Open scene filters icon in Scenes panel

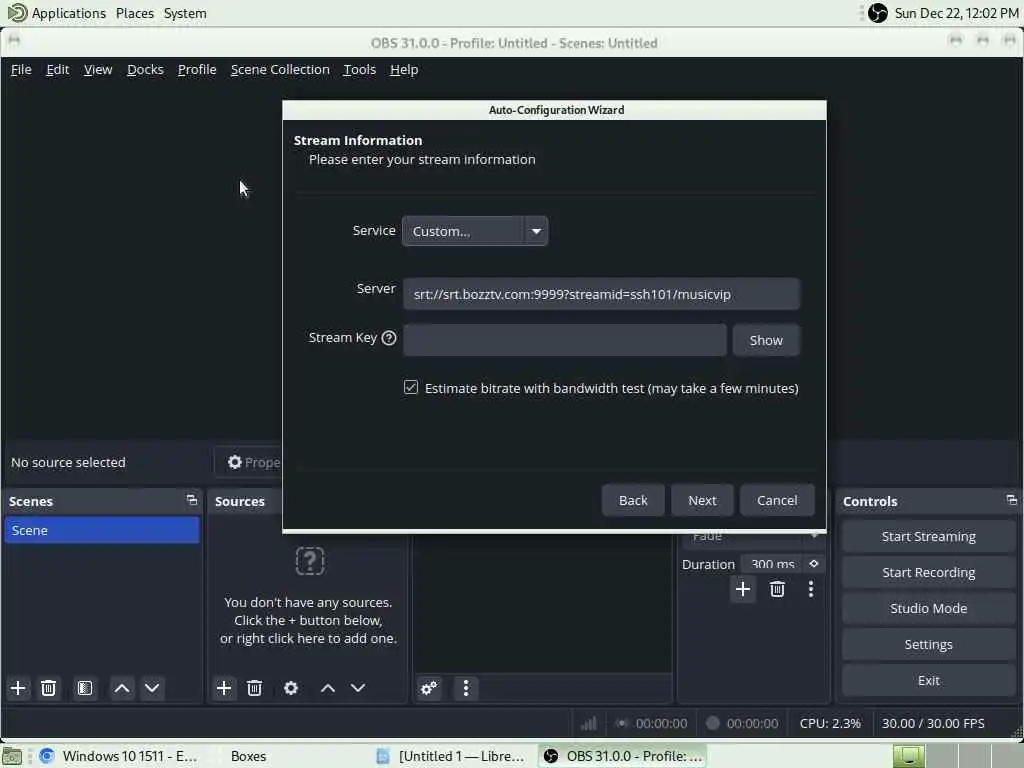pyautogui.click(x=85, y=688)
